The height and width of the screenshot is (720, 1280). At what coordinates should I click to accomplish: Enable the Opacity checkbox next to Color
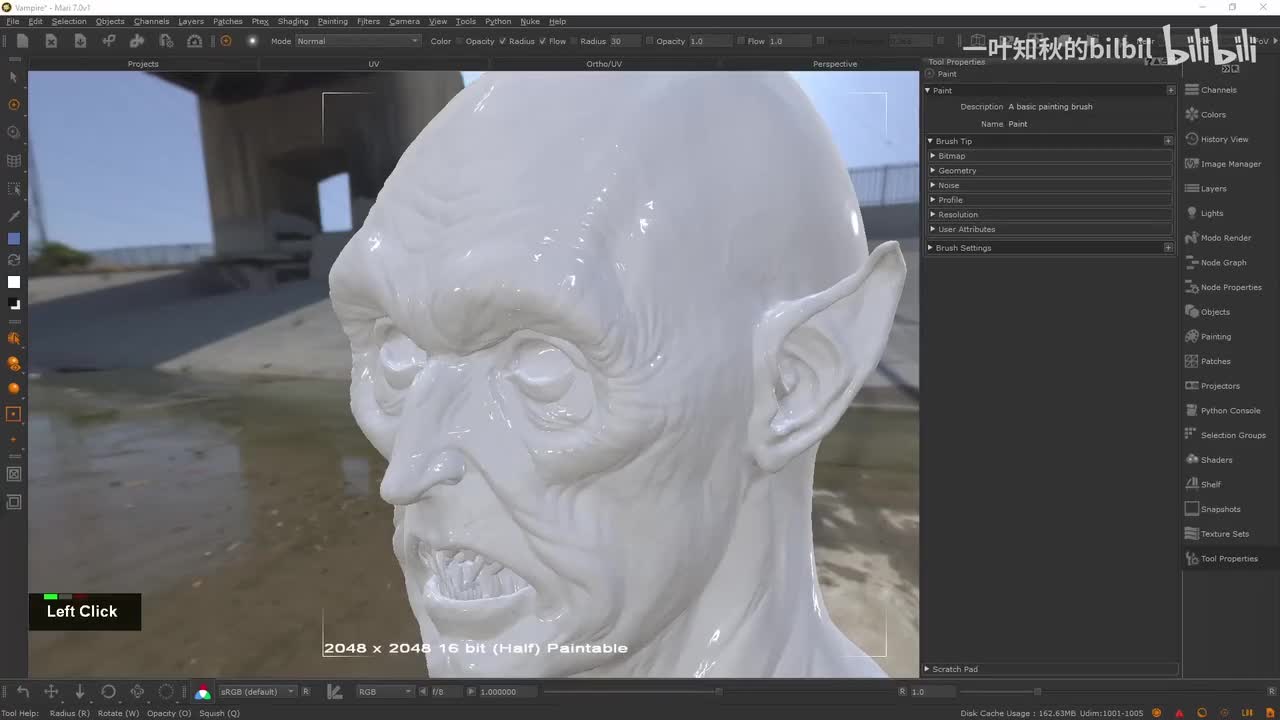click(x=459, y=41)
